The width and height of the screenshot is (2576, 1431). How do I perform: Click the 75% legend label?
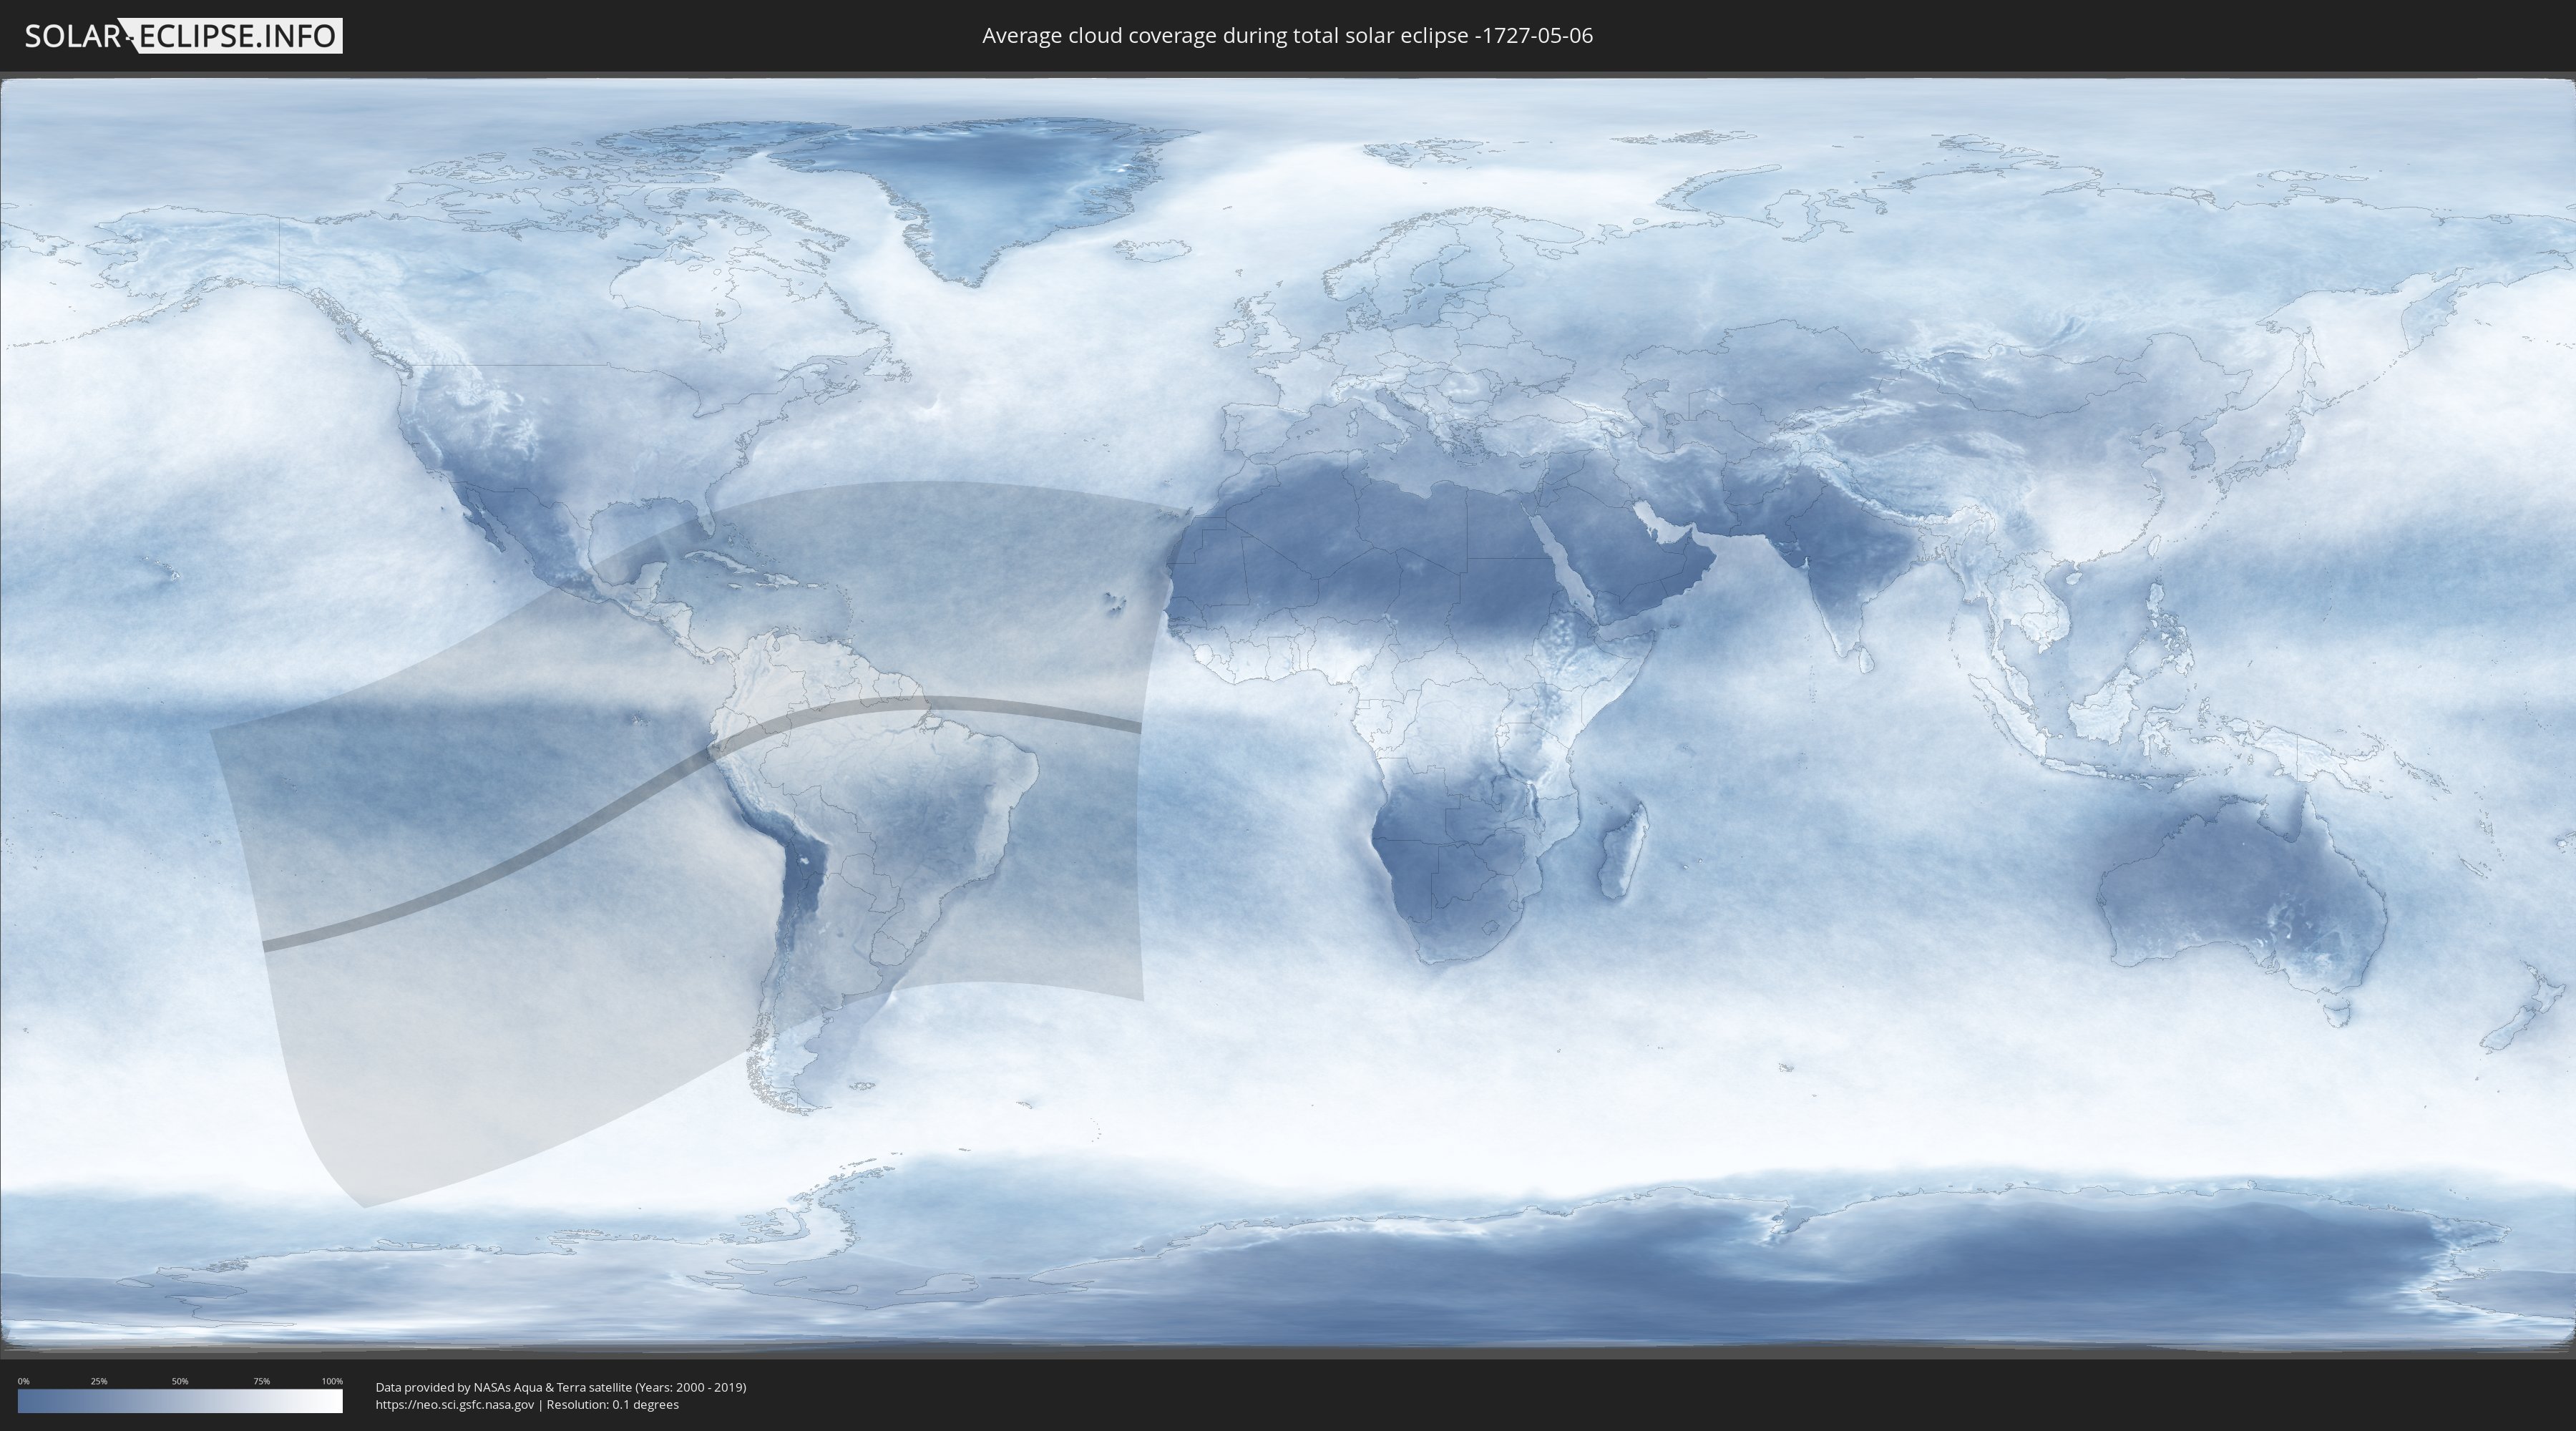261,1381
